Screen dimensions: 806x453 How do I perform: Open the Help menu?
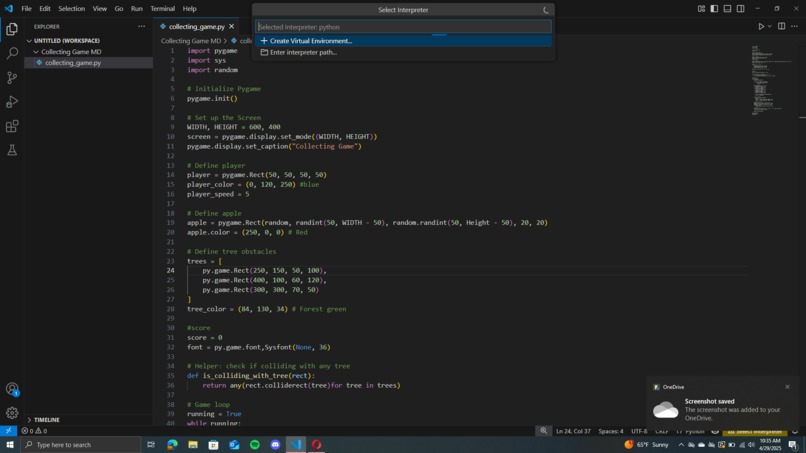(190, 9)
